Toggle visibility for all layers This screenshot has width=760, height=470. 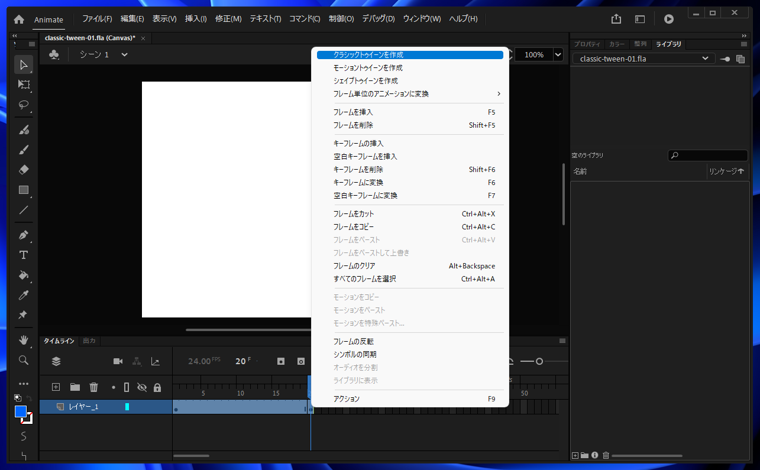[141, 387]
